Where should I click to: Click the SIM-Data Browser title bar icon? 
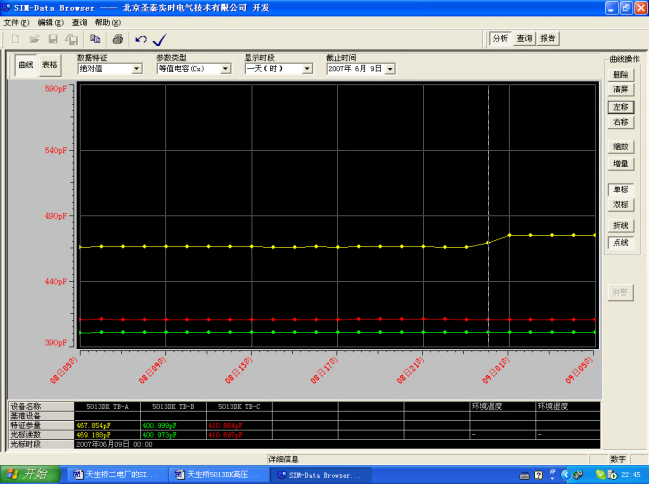pyautogui.click(x=6, y=7)
